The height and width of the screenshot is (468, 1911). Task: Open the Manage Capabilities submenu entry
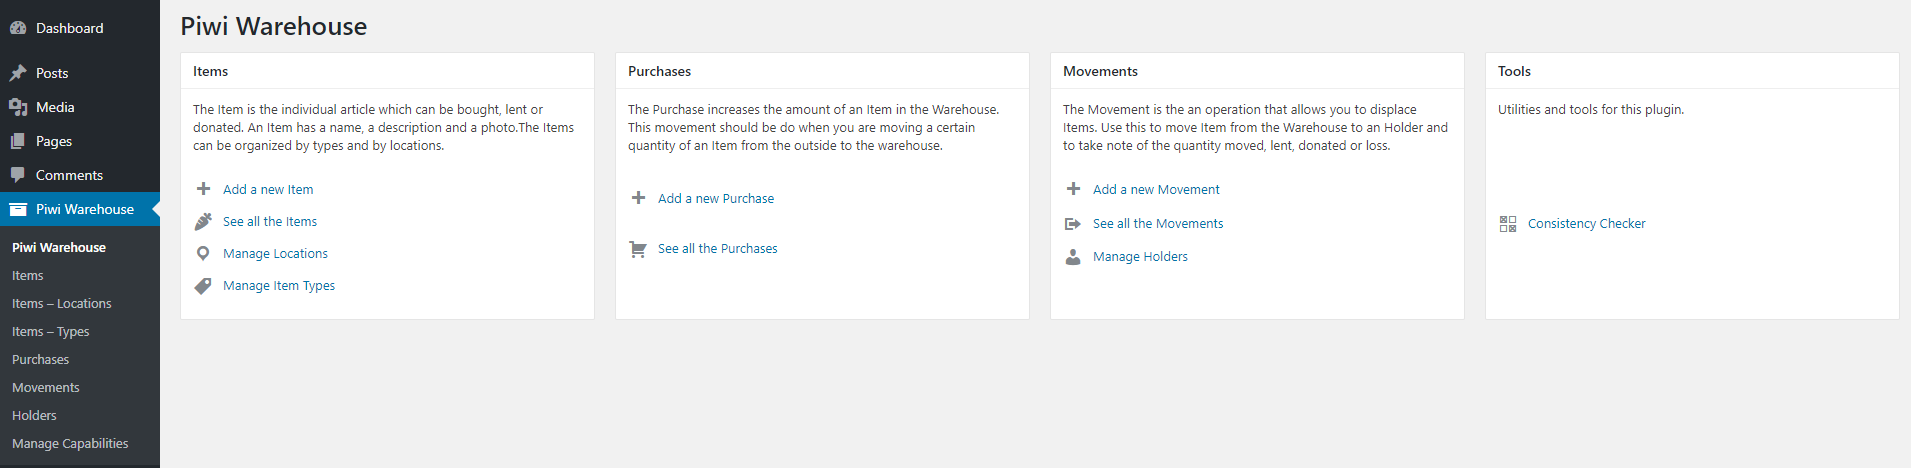(70, 444)
